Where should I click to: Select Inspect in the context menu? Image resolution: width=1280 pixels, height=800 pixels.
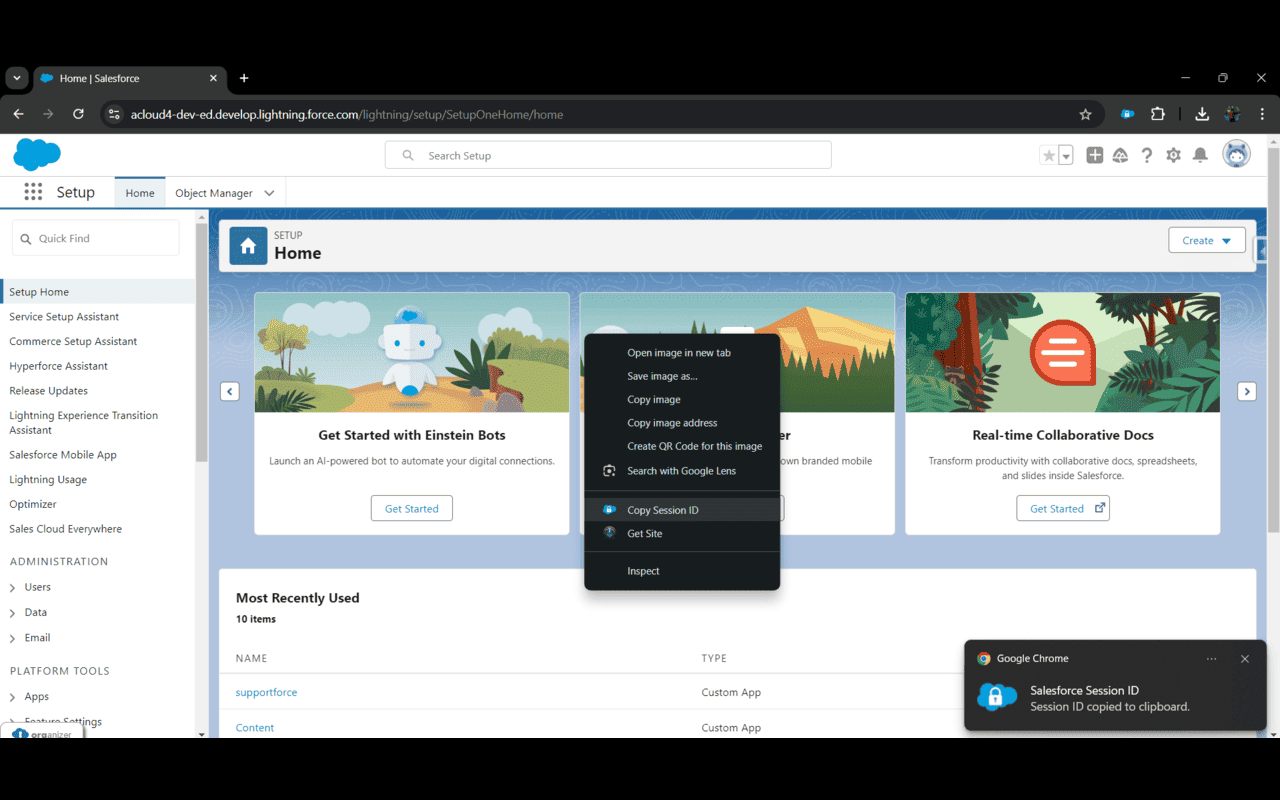point(682,571)
